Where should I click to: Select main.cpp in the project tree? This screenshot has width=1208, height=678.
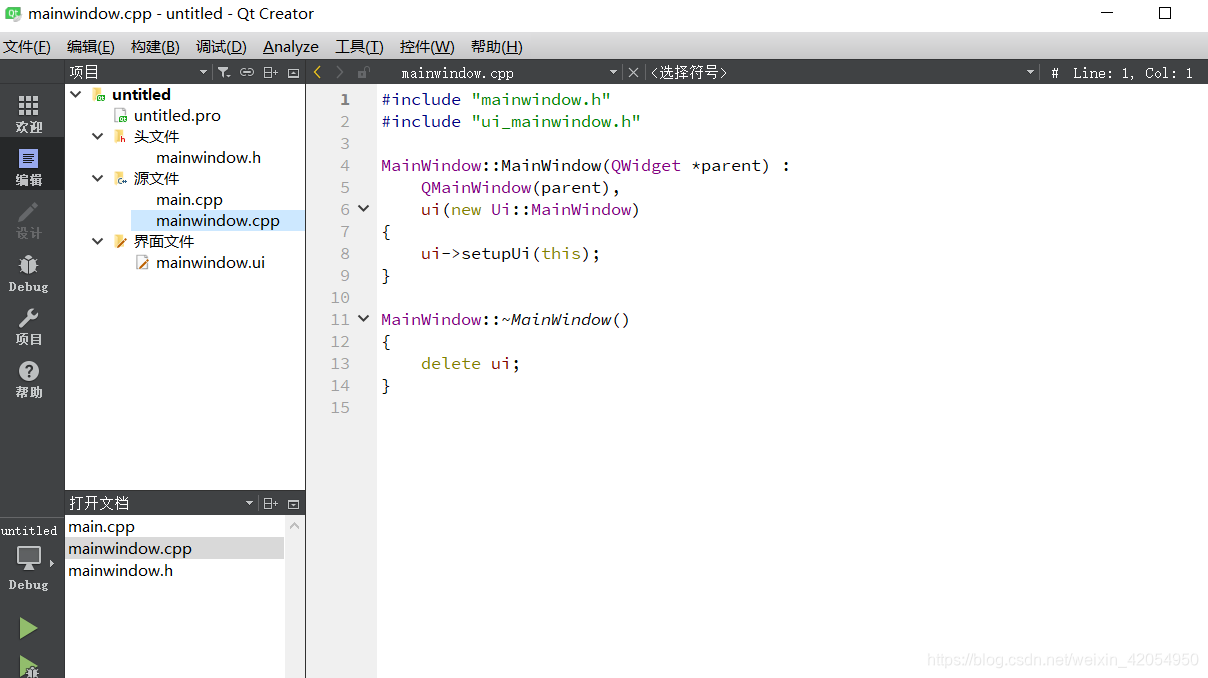coord(189,199)
